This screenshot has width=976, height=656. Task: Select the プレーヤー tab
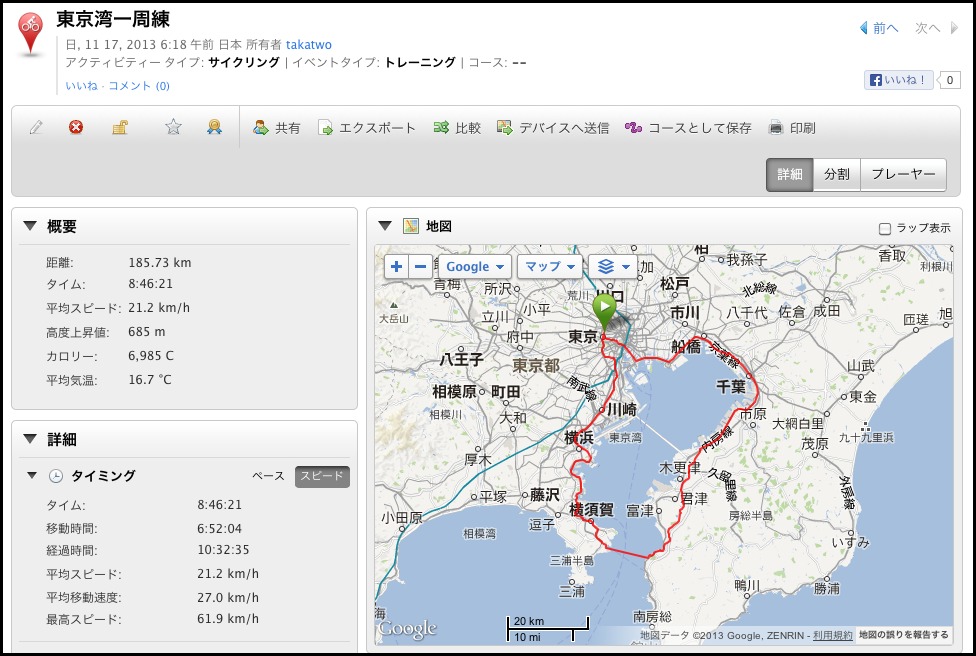pos(903,174)
